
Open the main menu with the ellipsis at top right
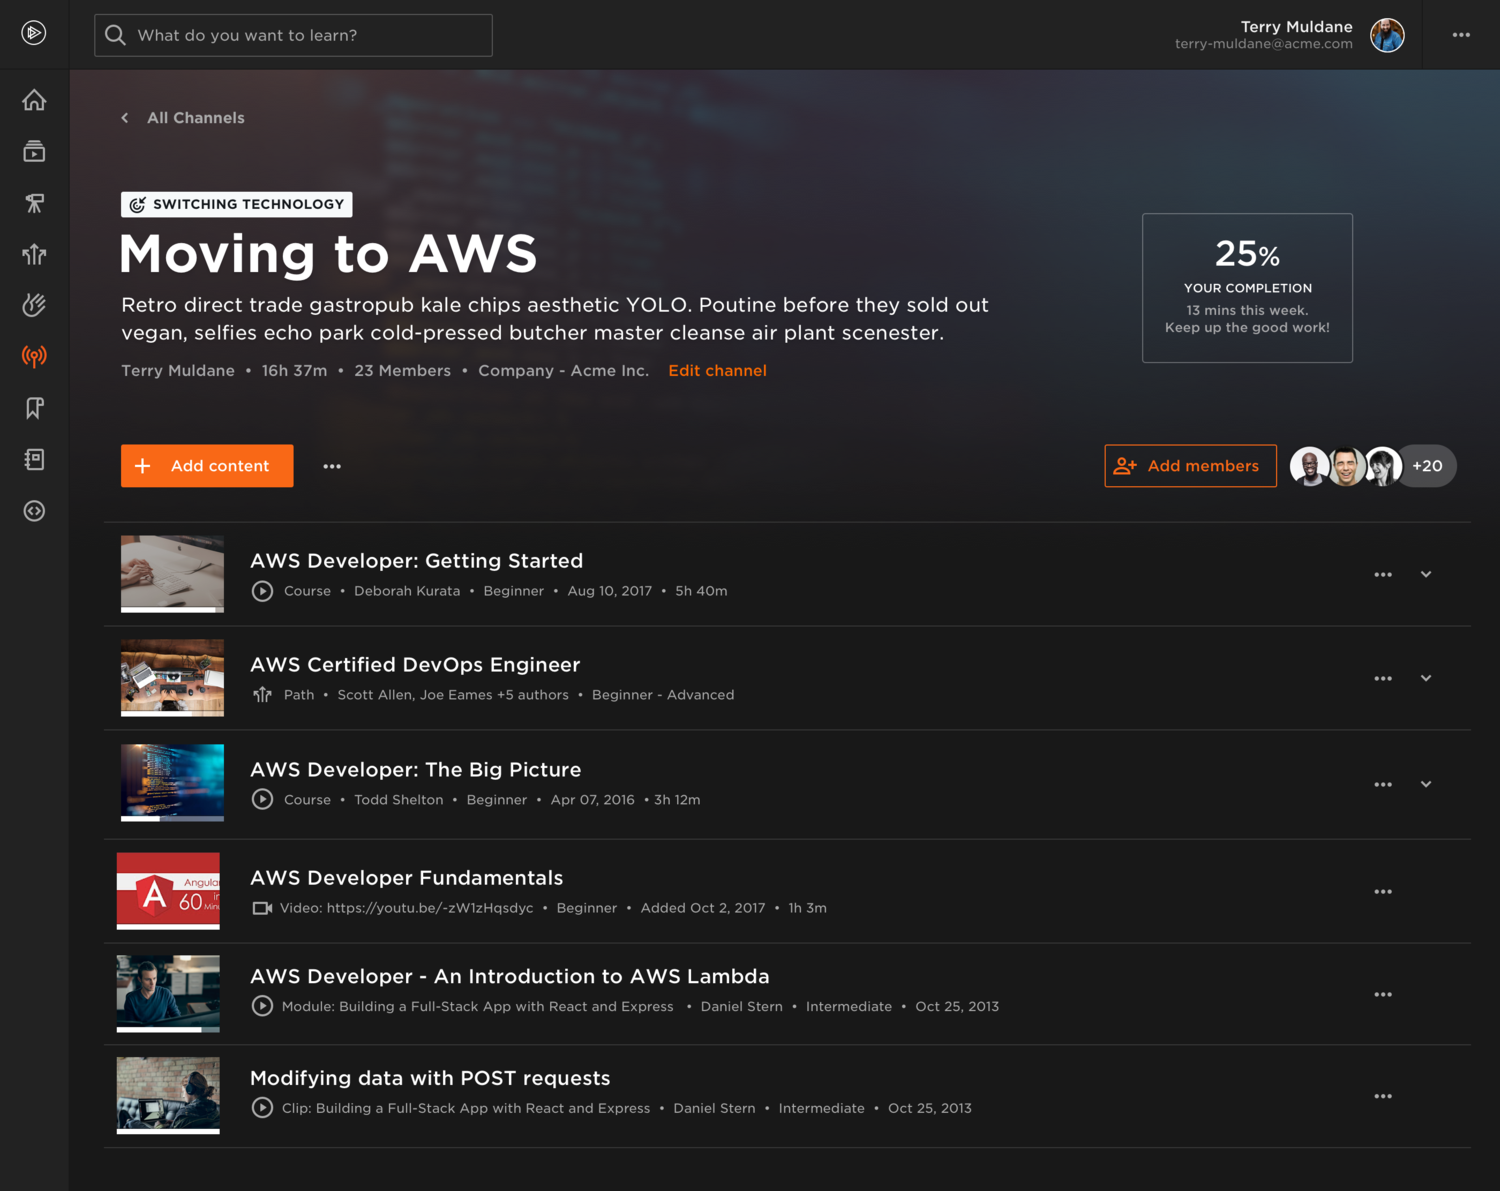pos(1462,35)
